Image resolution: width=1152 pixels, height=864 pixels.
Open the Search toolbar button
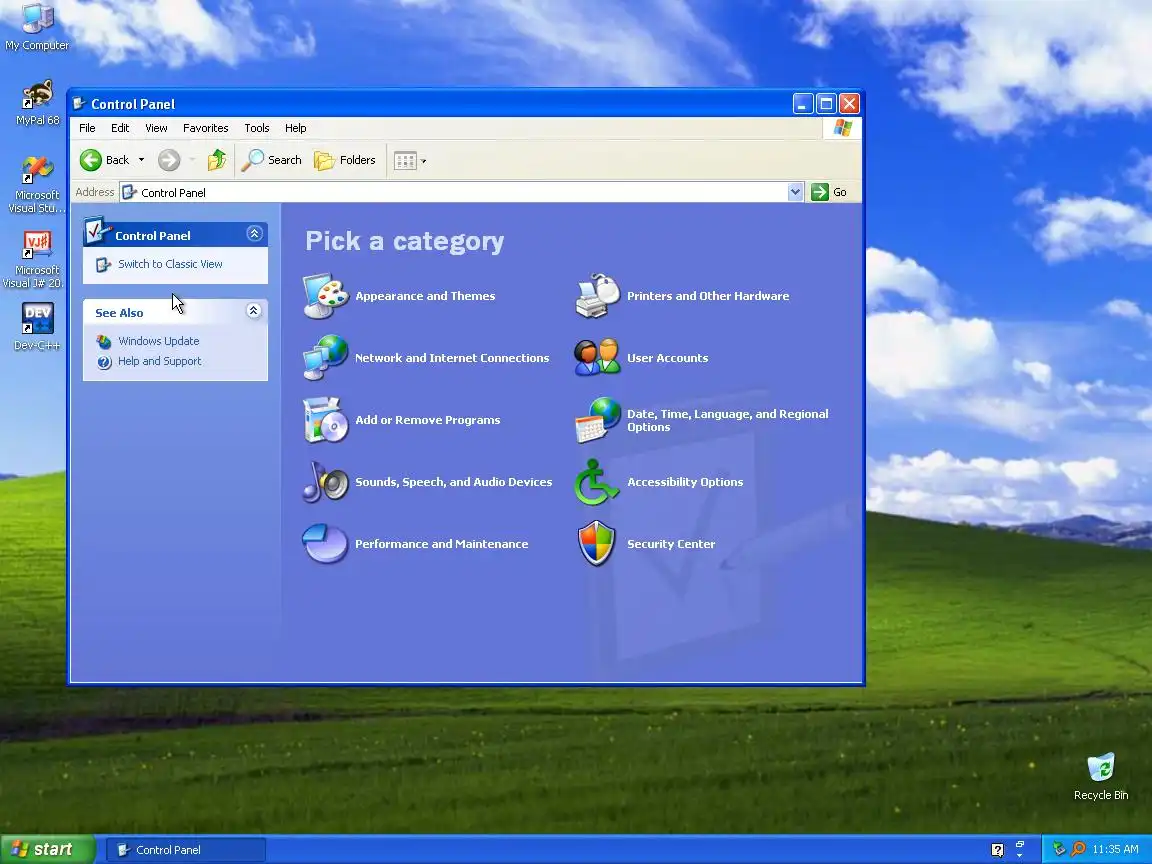272,159
